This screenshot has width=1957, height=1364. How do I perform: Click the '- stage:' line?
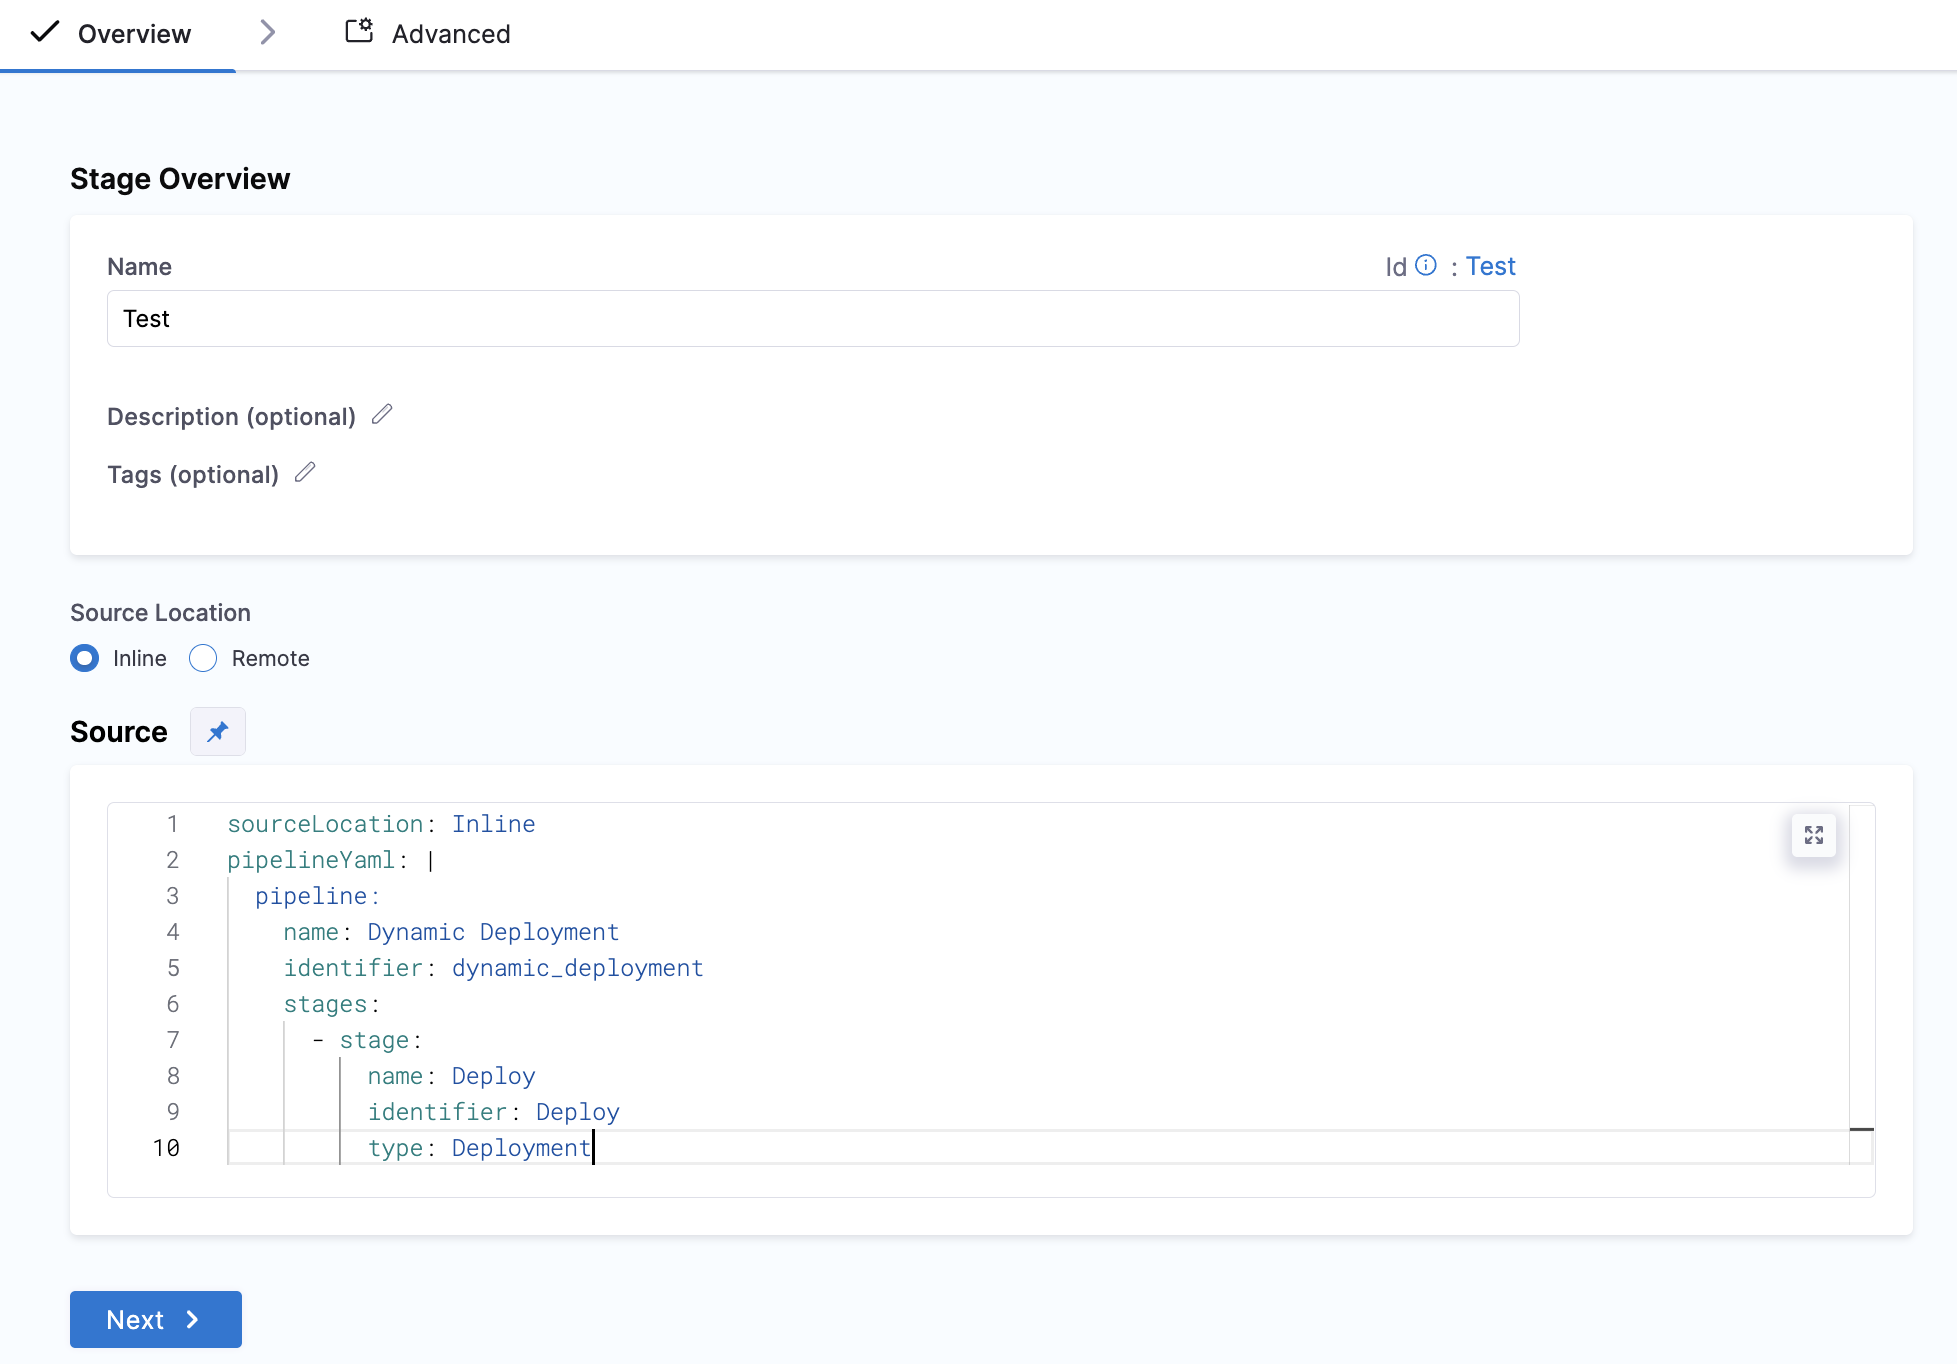(x=367, y=1040)
